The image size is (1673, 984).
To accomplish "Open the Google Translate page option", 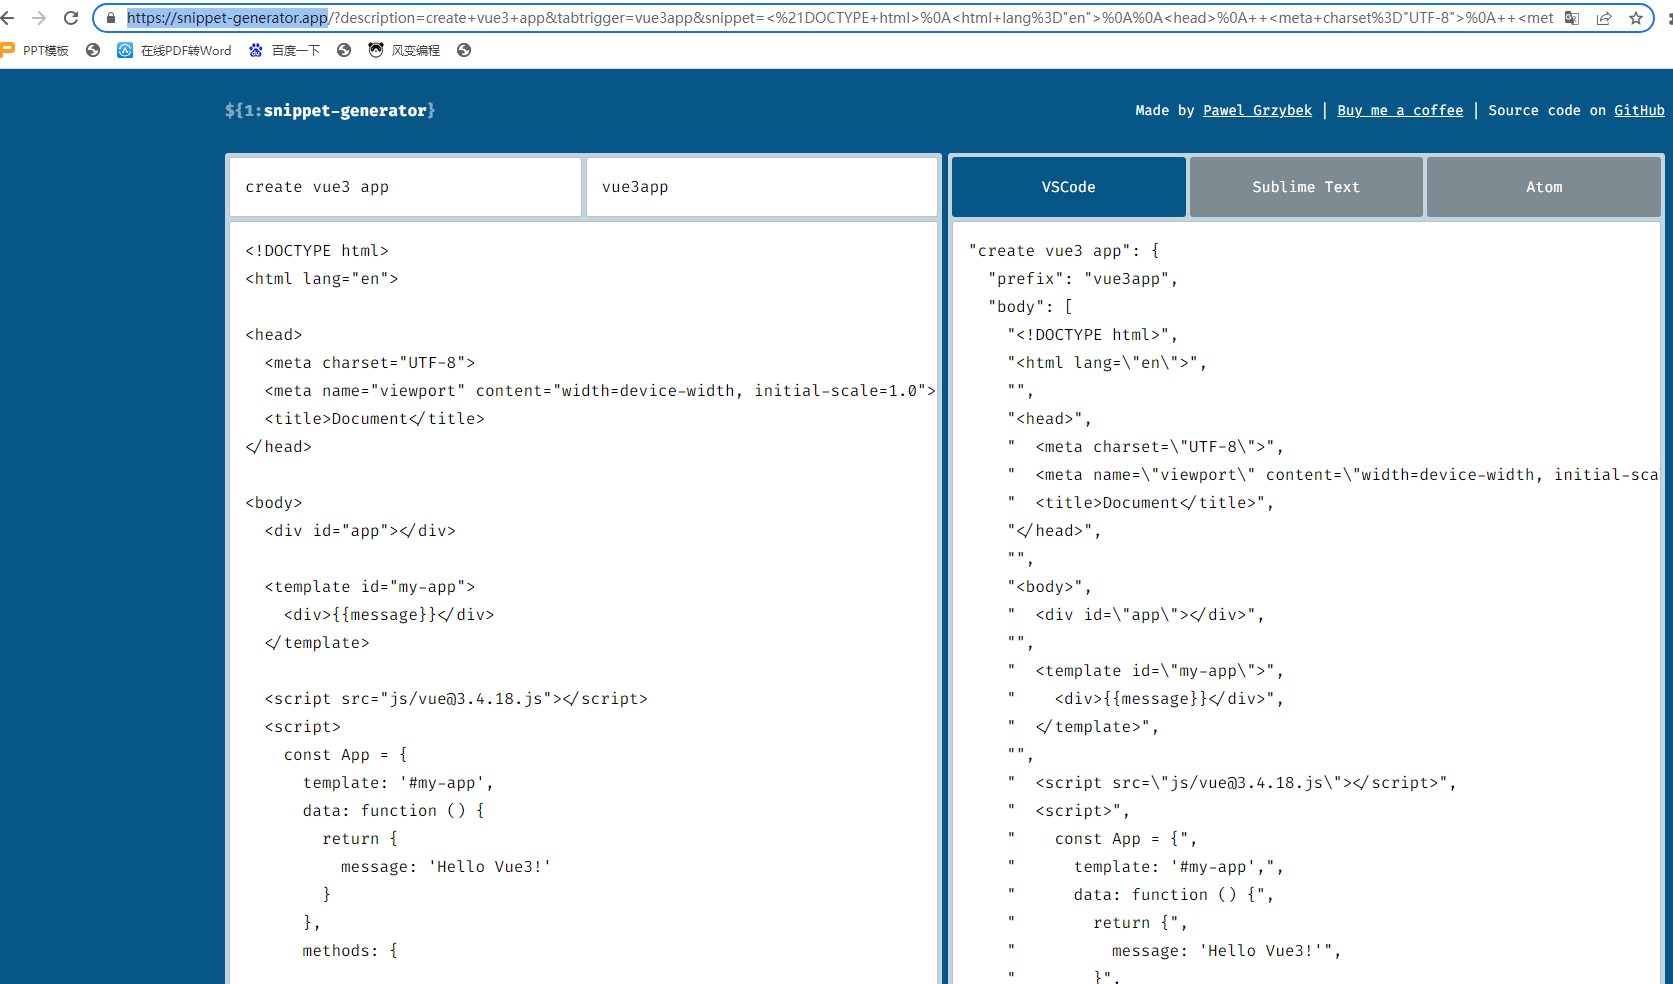I will [x=1572, y=18].
